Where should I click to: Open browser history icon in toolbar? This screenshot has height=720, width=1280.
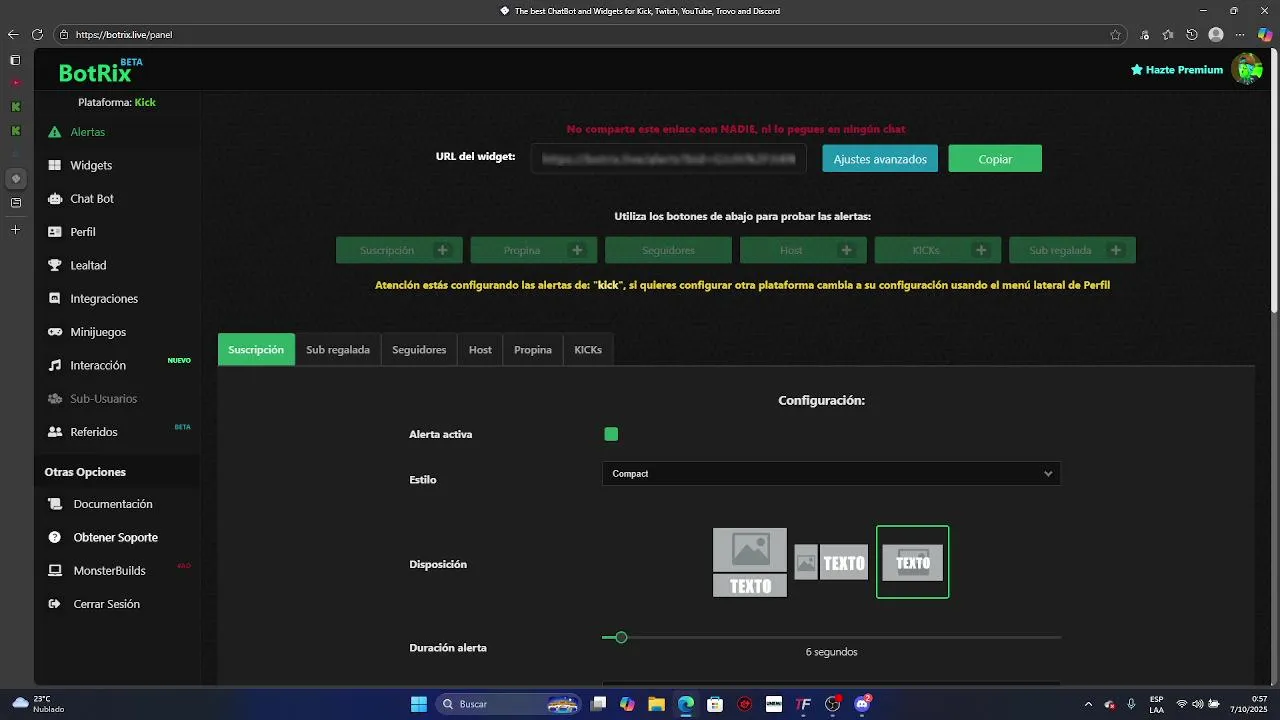tap(1192, 34)
